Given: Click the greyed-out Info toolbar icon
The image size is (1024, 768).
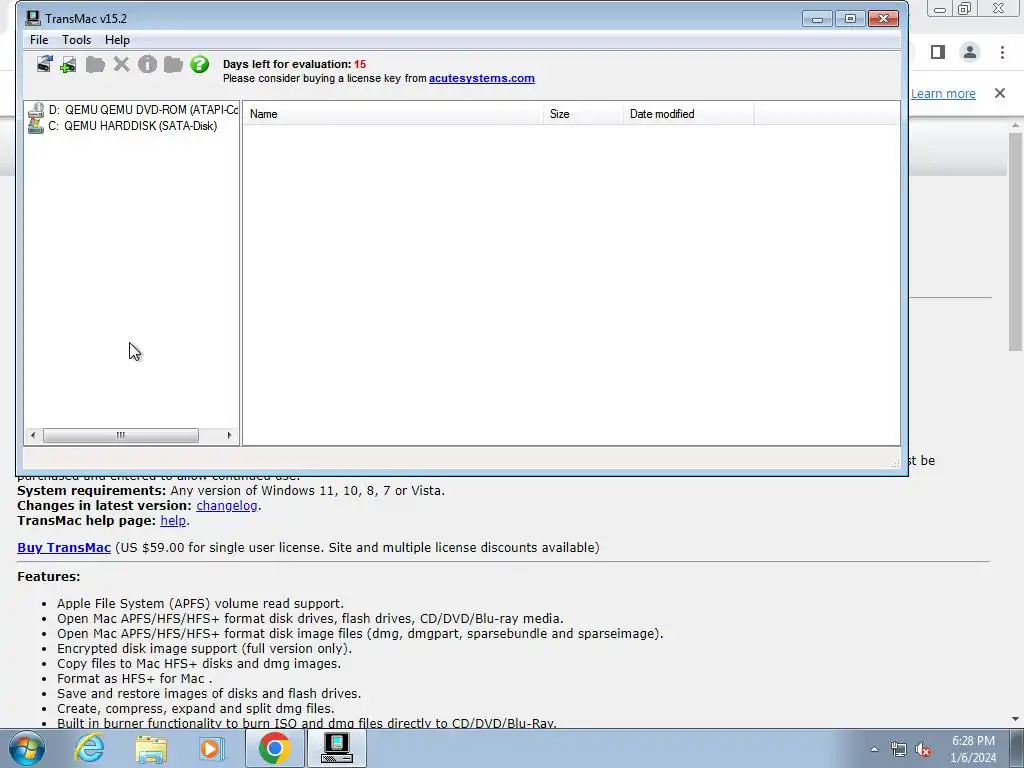Looking at the screenshot, I should click(x=148, y=64).
